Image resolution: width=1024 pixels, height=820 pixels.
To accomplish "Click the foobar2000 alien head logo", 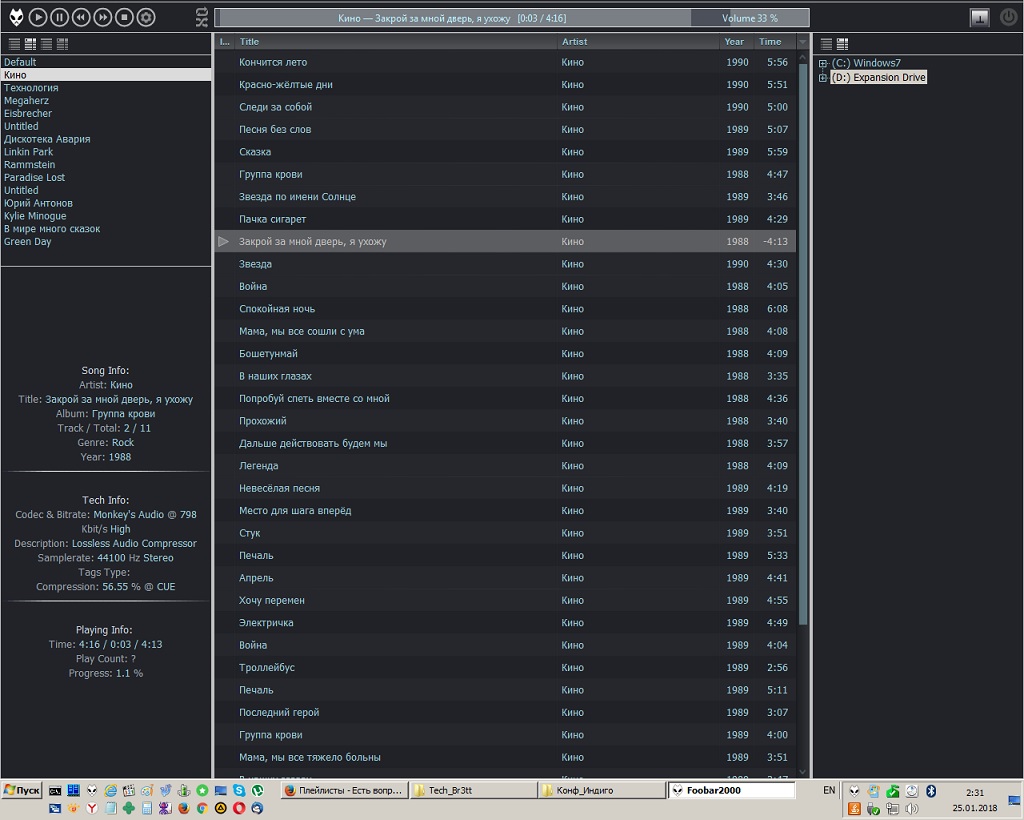I will pyautogui.click(x=16, y=17).
